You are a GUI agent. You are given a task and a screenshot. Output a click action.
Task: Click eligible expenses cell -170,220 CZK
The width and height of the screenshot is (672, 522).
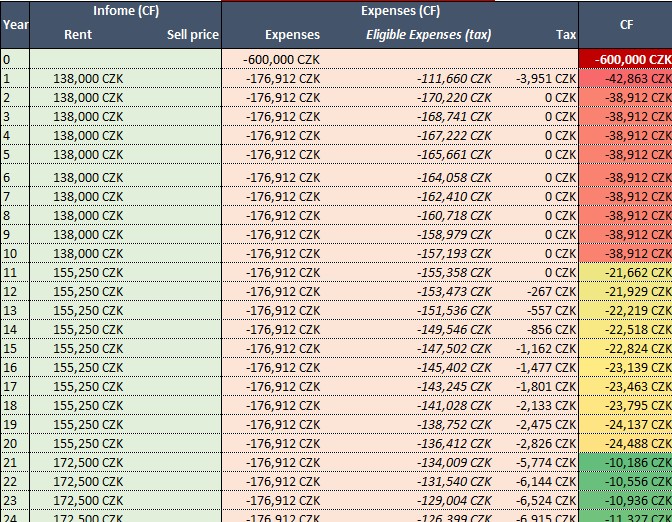(454, 98)
